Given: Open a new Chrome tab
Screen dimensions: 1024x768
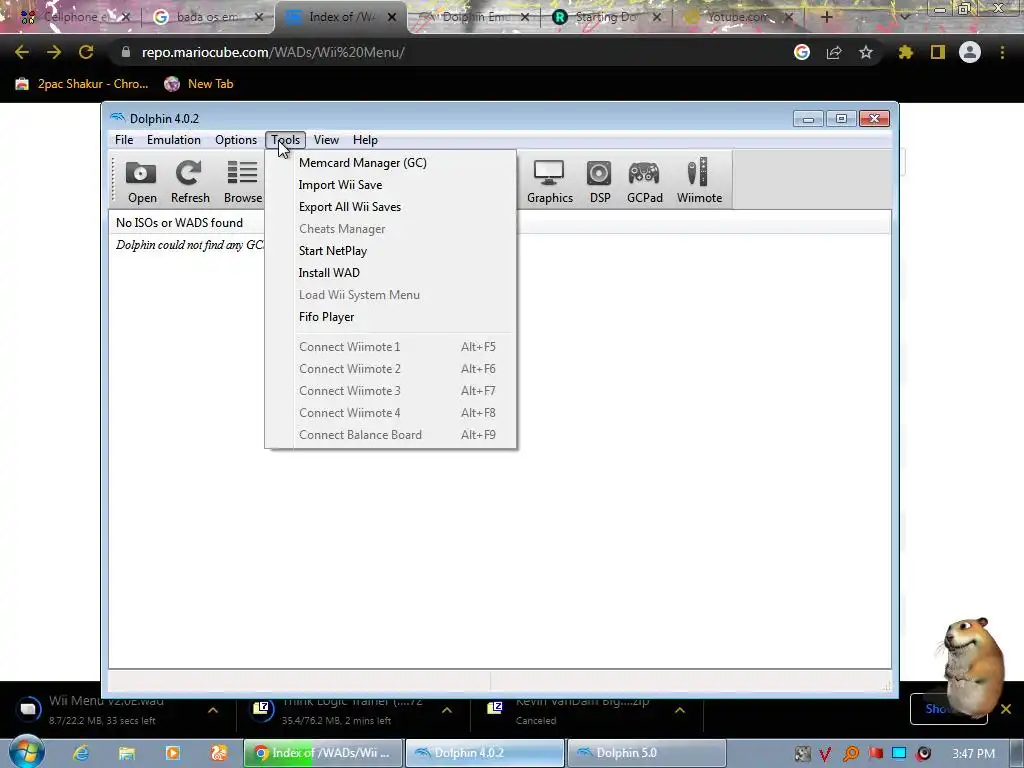Looking at the screenshot, I should coord(826,17).
